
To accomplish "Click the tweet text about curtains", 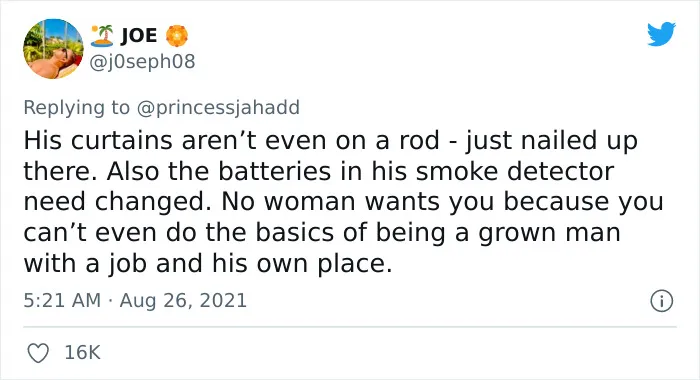I will click(343, 202).
